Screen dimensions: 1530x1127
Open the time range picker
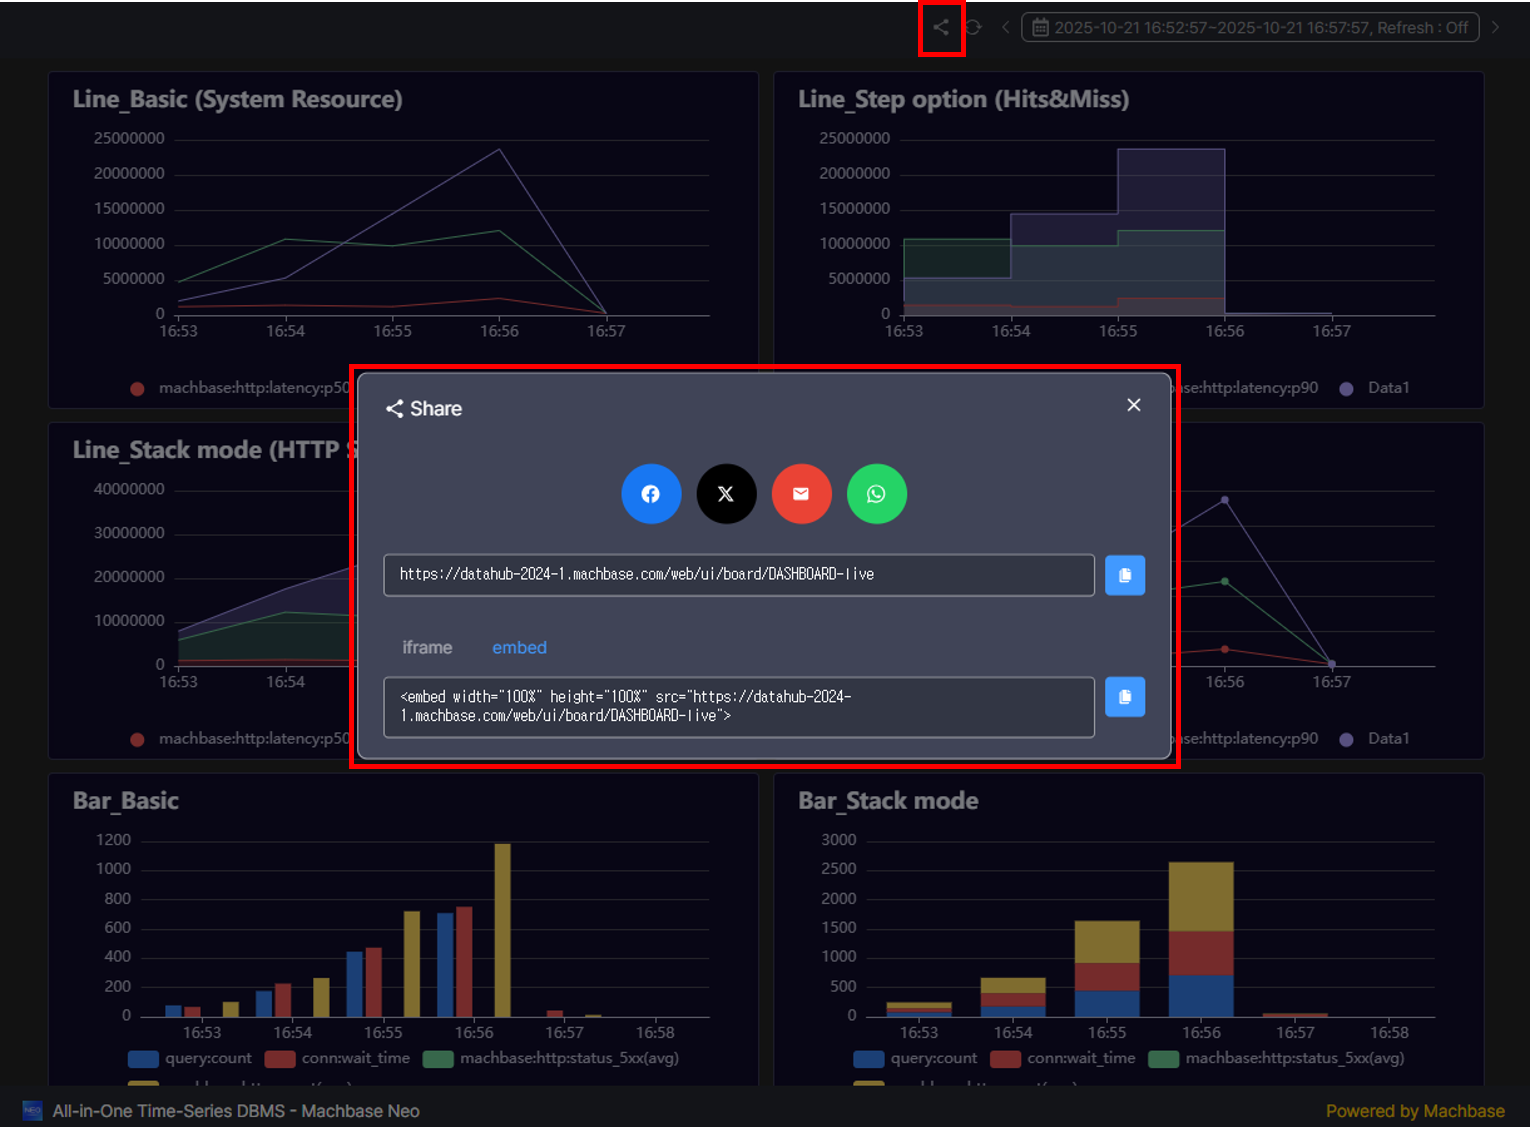1249,28
